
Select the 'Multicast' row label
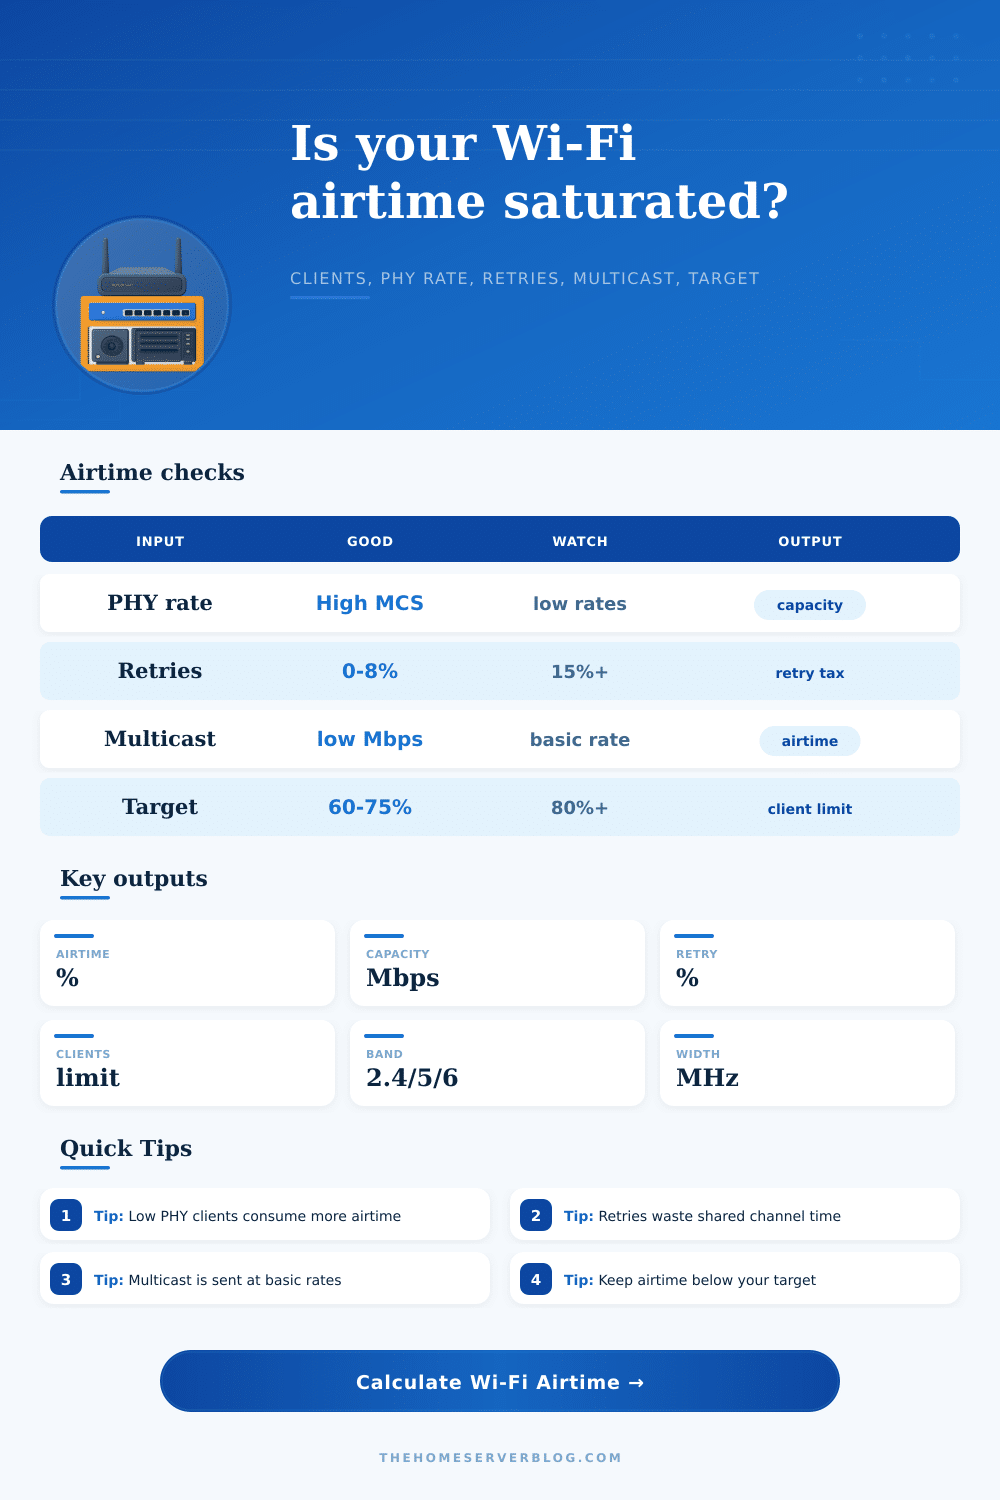tap(160, 739)
